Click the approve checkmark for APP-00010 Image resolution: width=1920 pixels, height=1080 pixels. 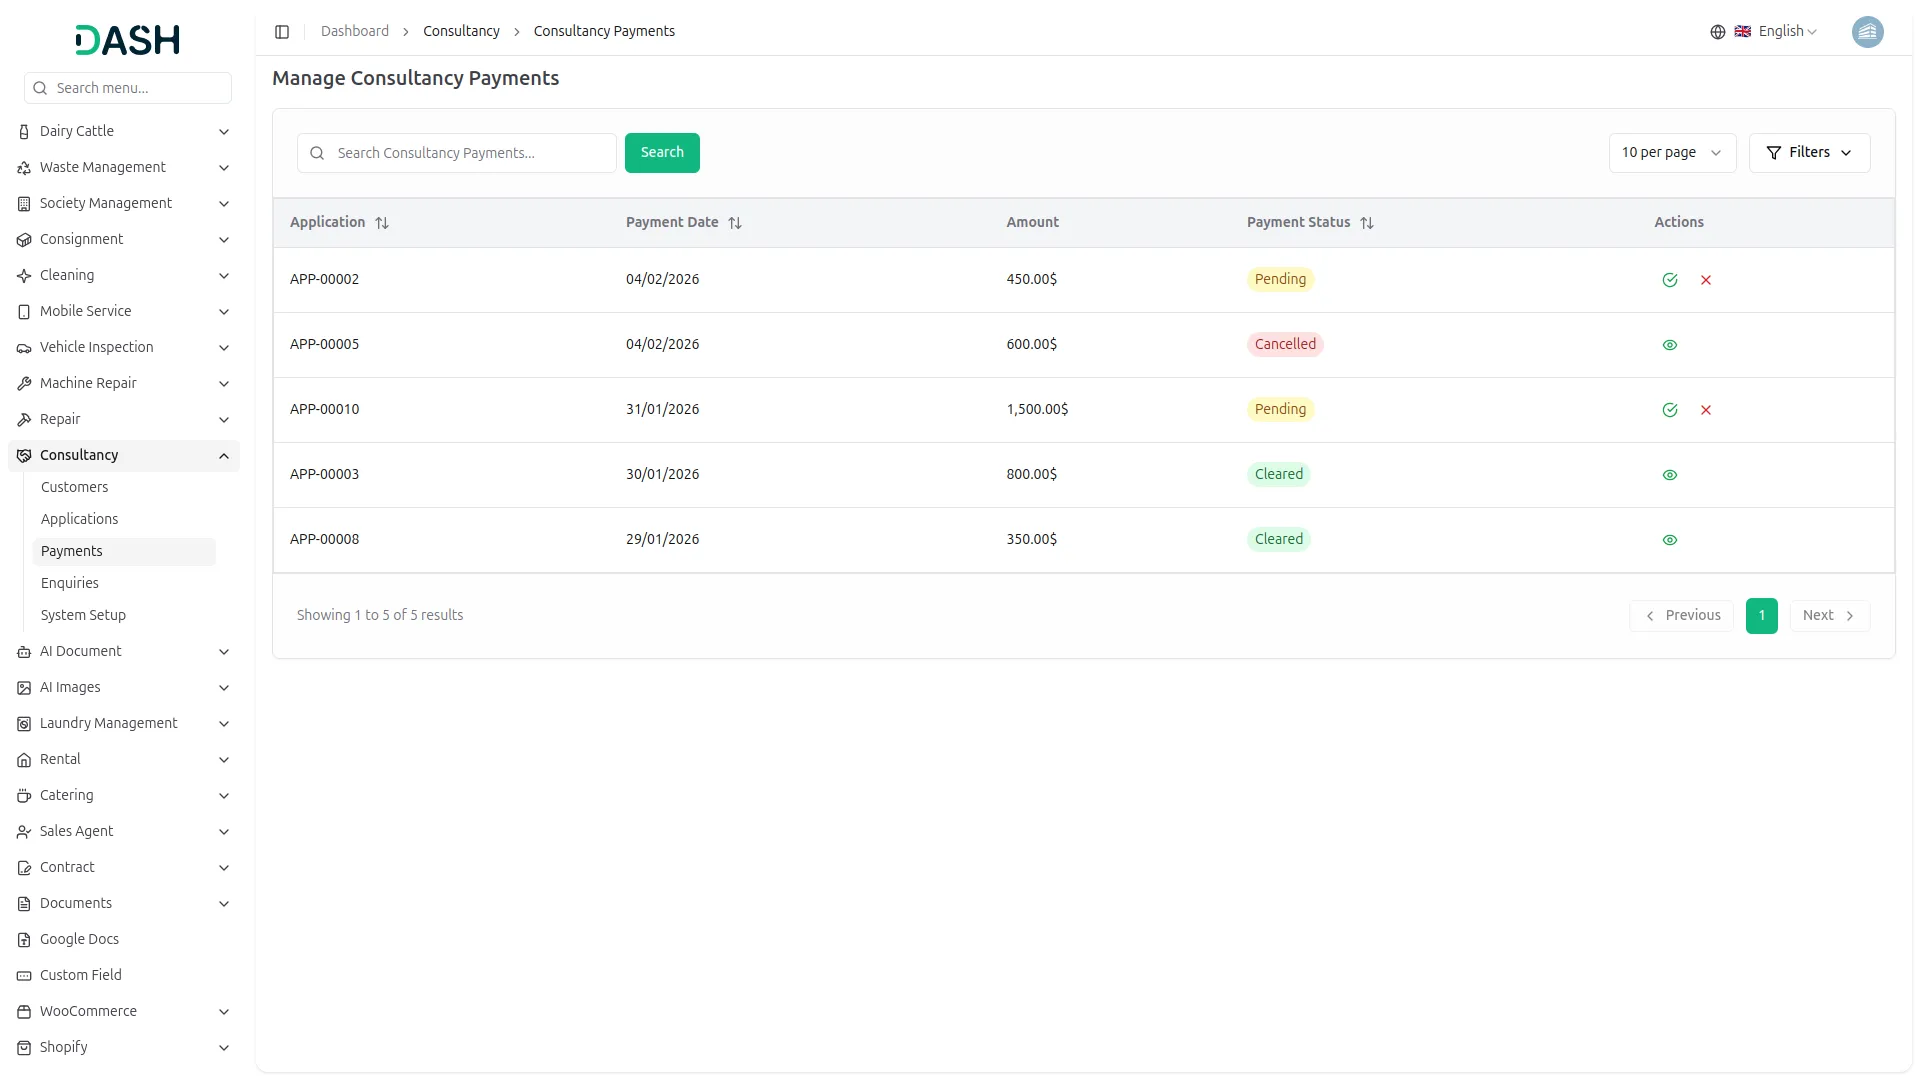click(1669, 410)
